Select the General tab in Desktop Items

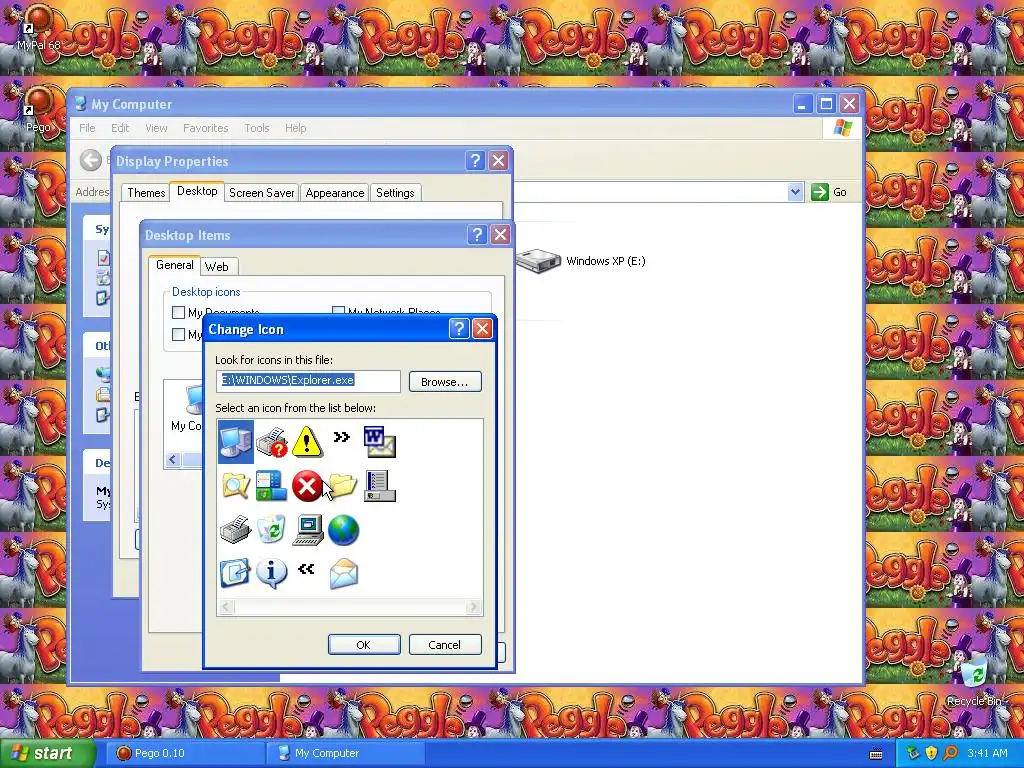pyautogui.click(x=174, y=265)
